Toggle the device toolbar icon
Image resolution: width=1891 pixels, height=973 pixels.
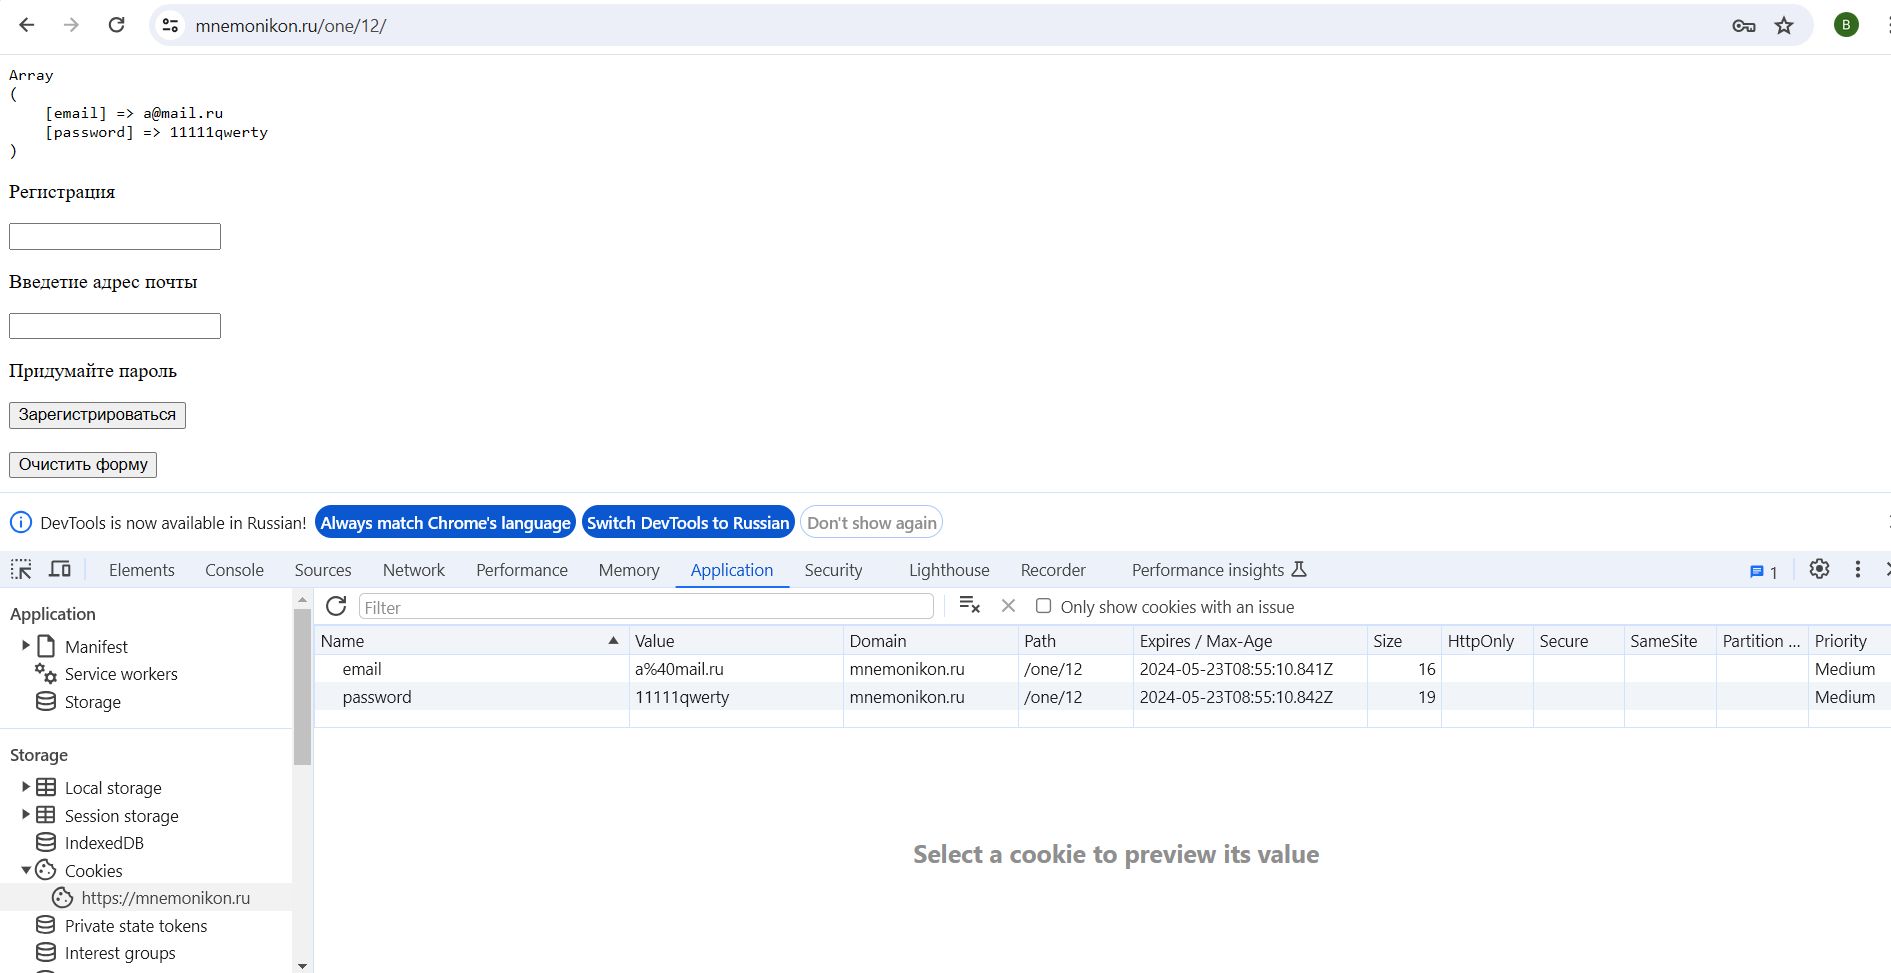pos(60,569)
